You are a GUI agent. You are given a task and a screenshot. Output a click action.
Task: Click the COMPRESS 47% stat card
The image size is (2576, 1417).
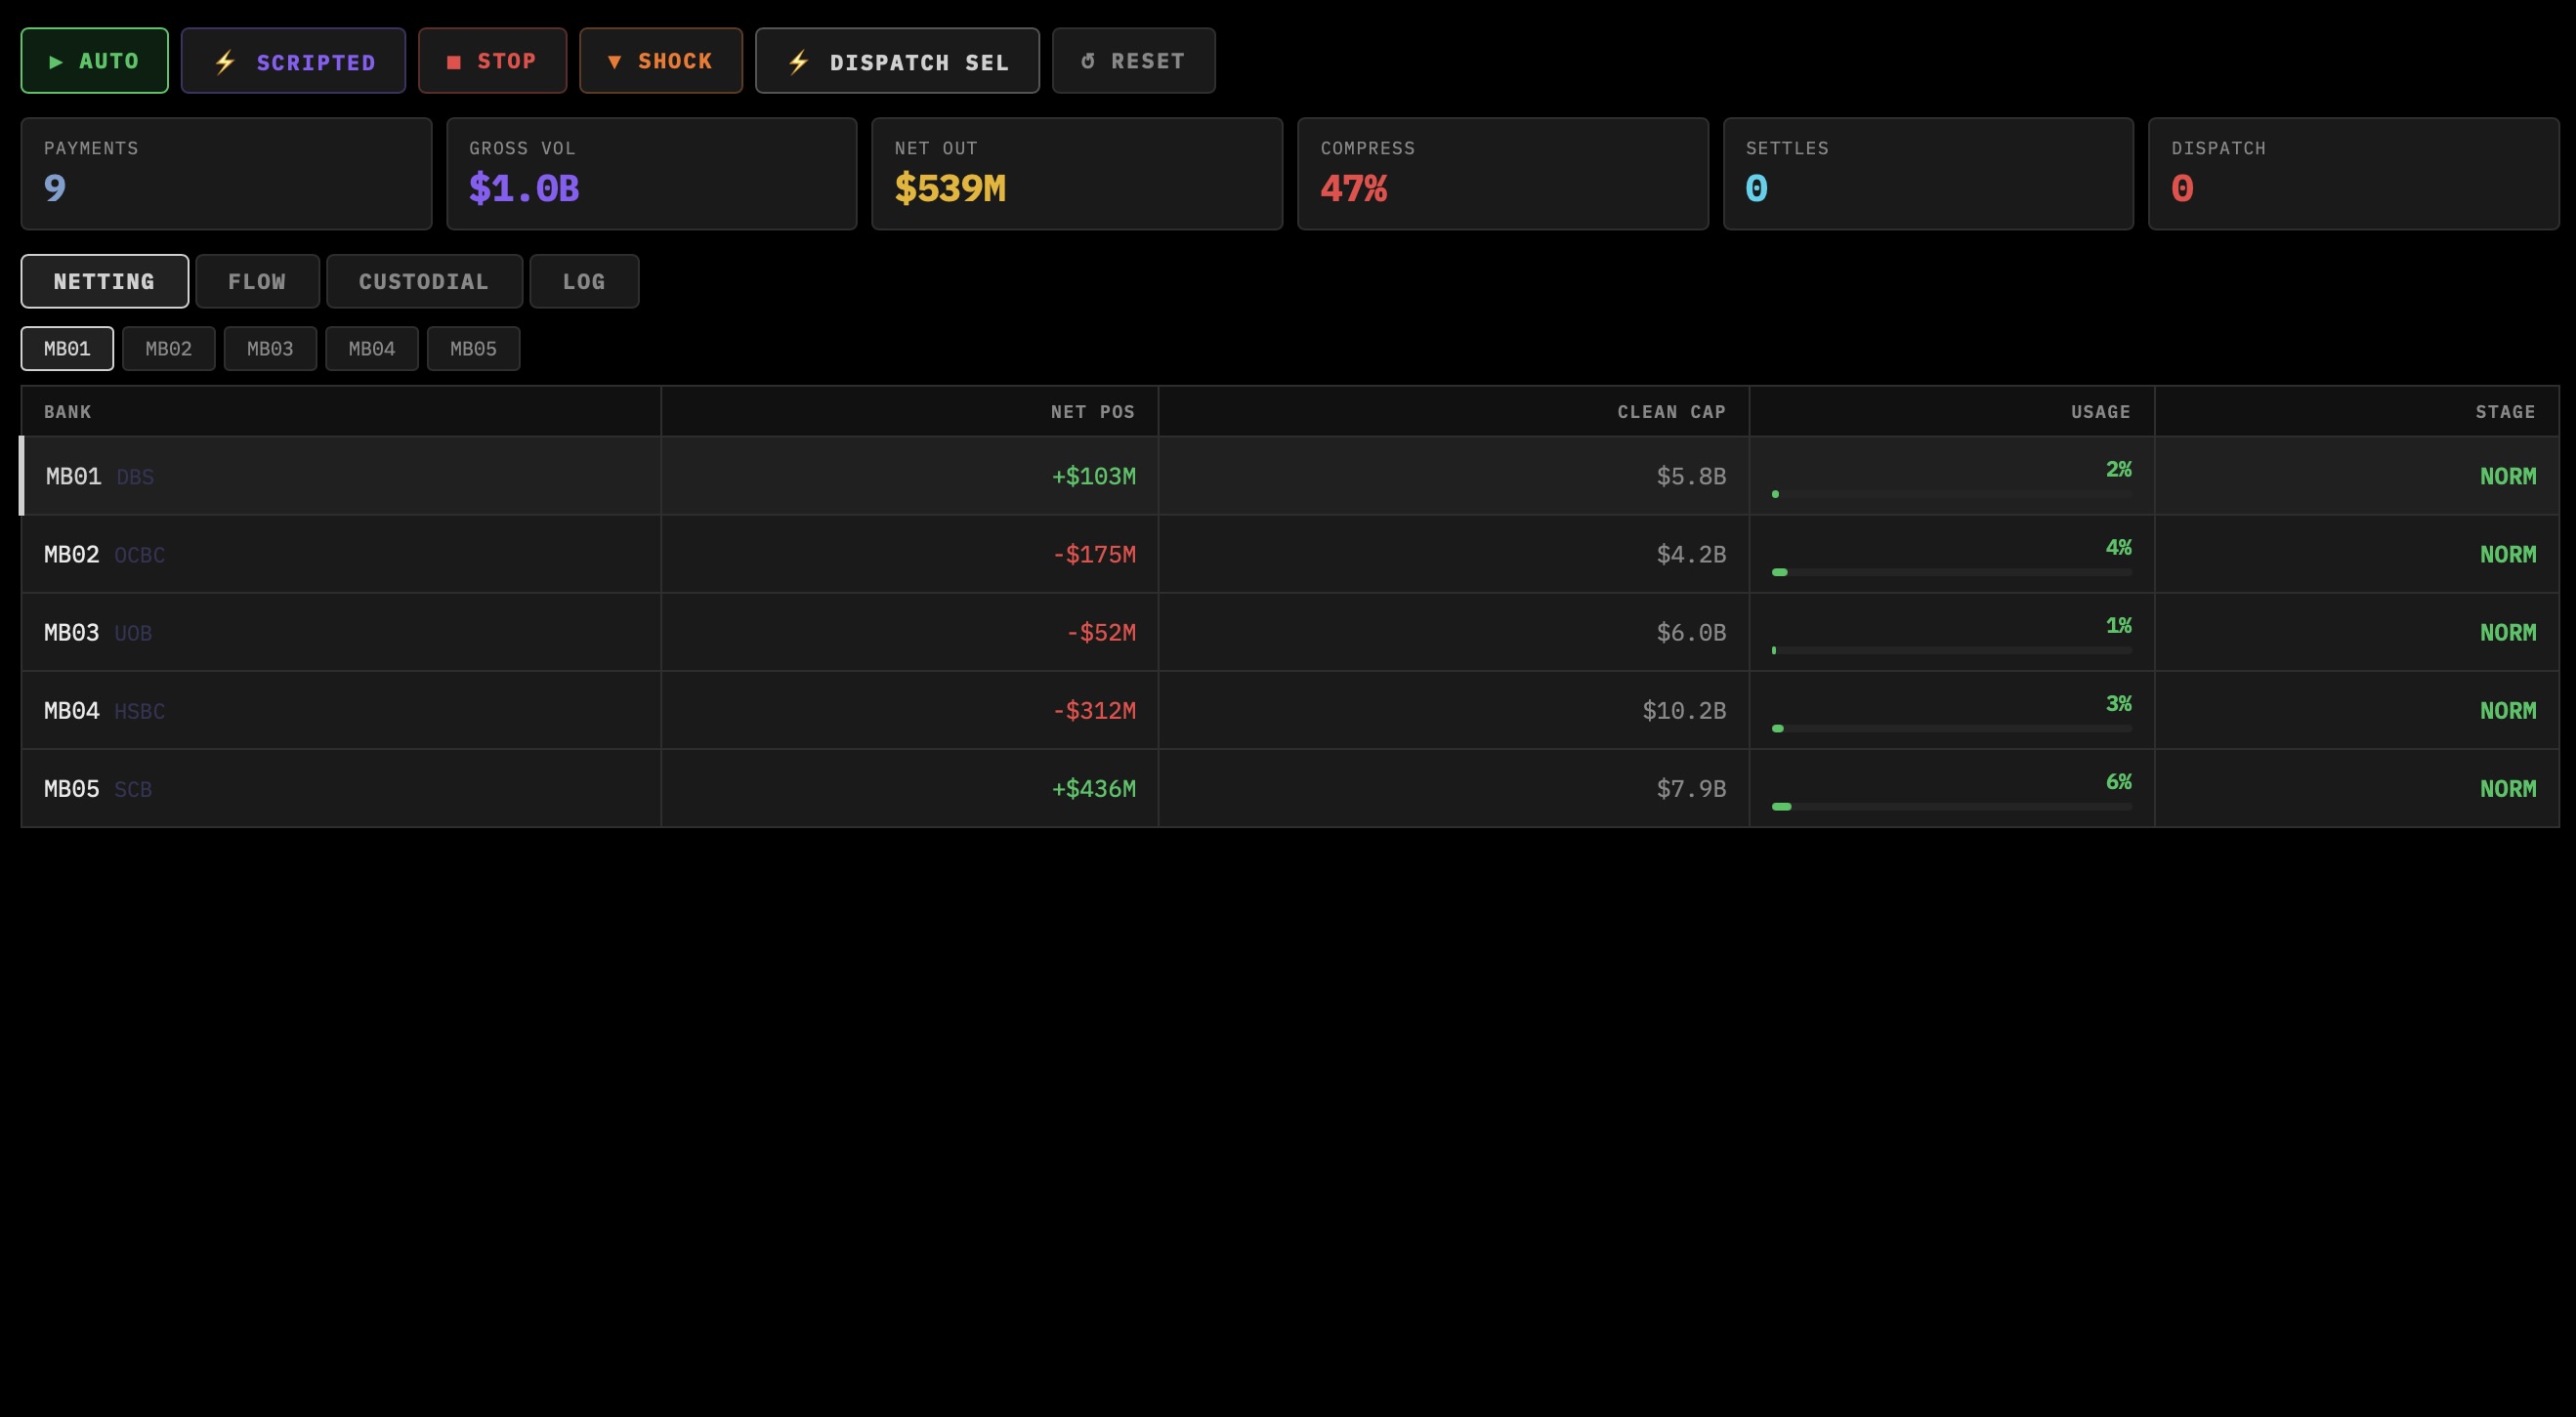point(1502,174)
